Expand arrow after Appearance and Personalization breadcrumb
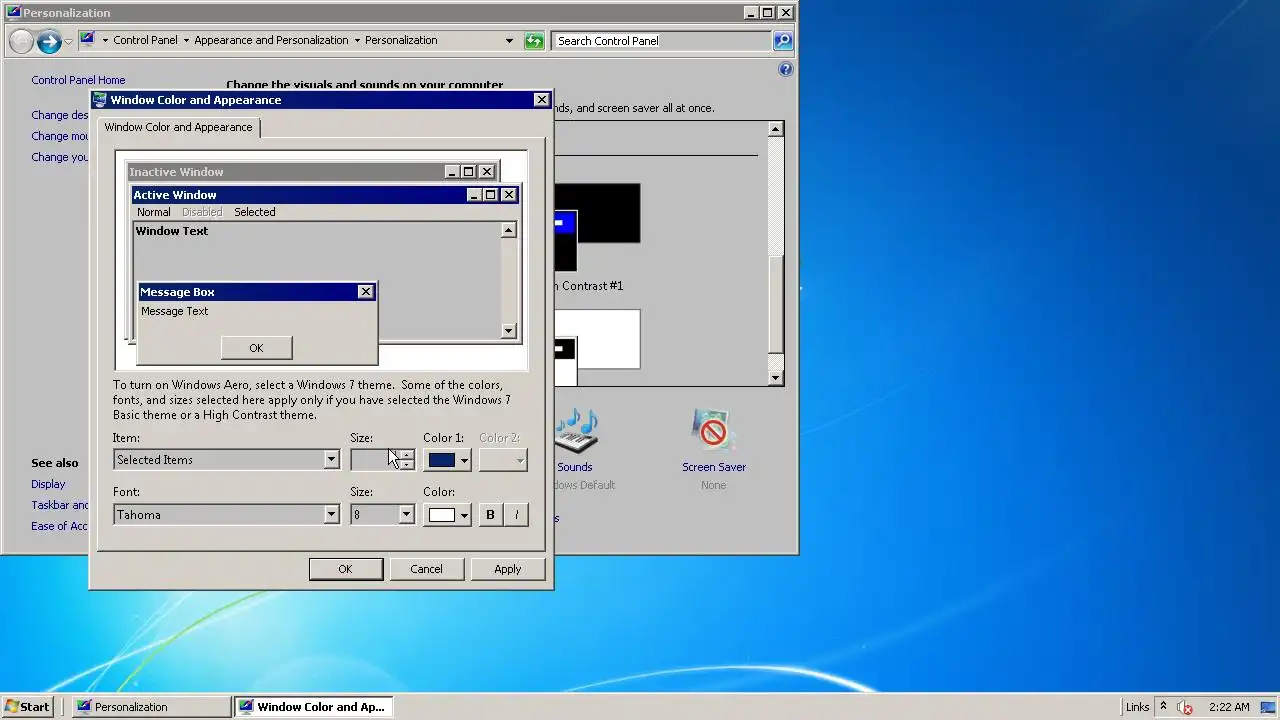 (x=357, y=41)
